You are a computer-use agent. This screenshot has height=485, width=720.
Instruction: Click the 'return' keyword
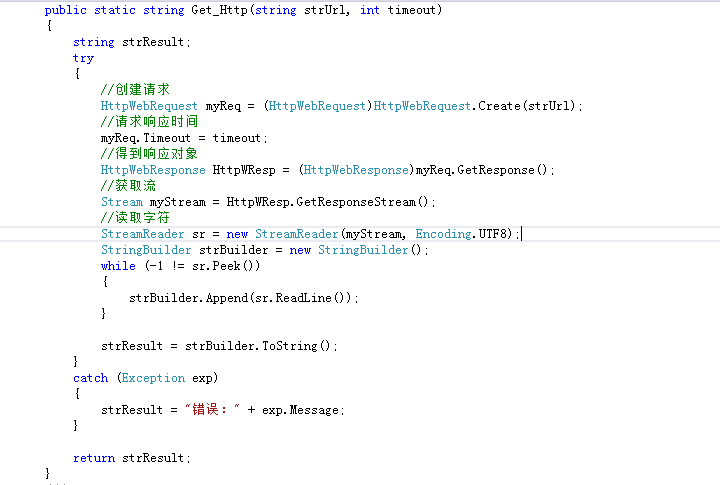point(94,458)
